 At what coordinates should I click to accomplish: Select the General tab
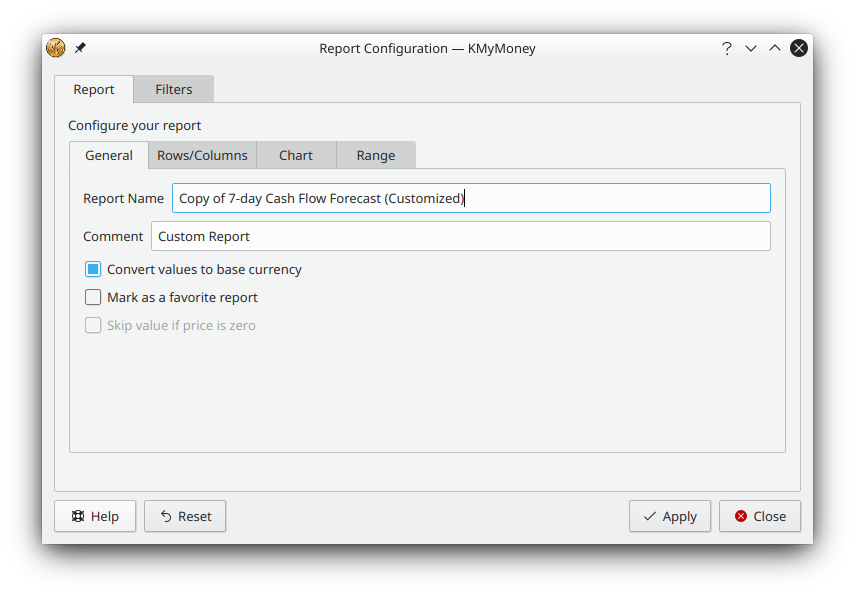(x=108, y=155)
